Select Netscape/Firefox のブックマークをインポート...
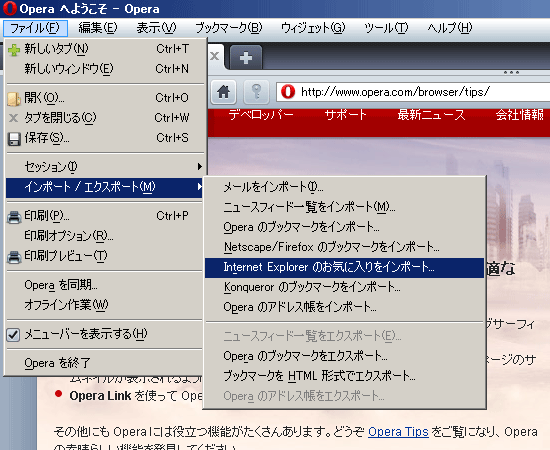This screenshot has height=450, width=550. point(344,247)
